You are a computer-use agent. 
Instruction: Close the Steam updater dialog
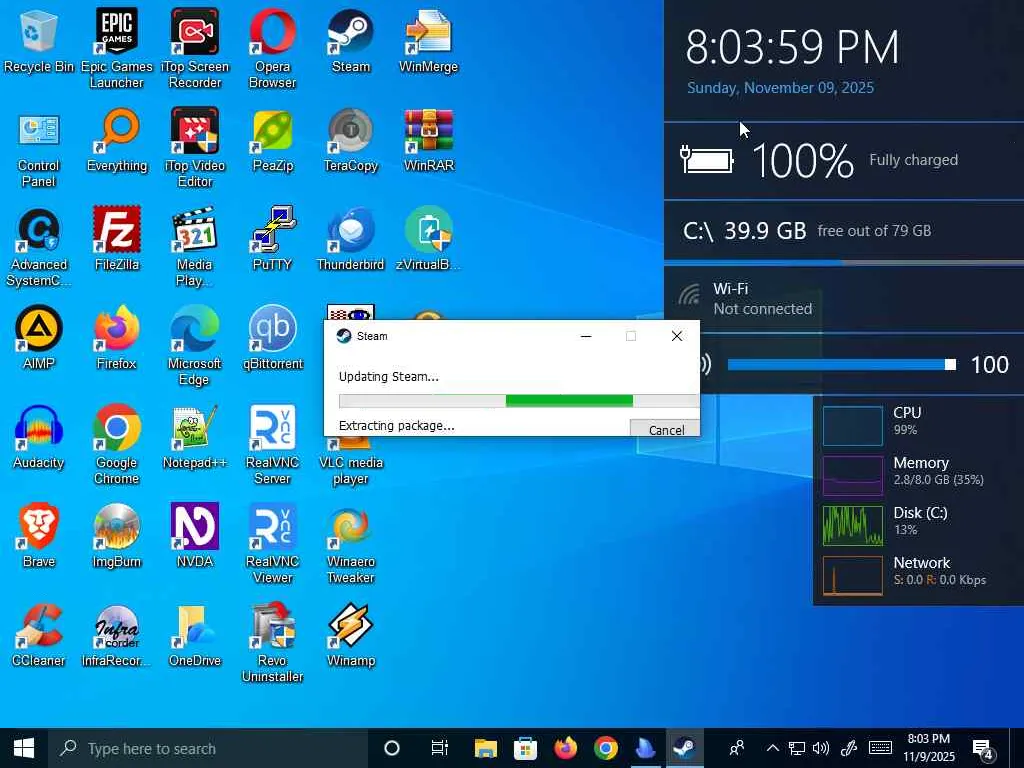click(677, 336)
